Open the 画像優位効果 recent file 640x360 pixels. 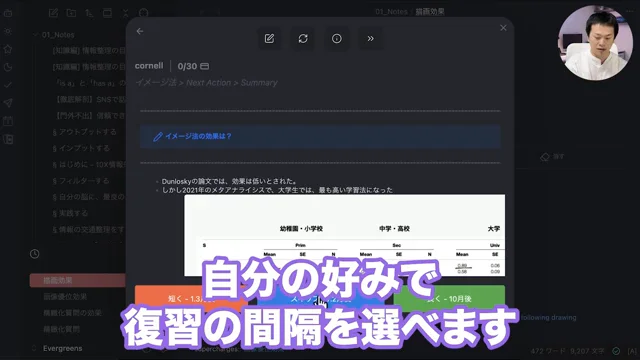click(x=65, y=297)
